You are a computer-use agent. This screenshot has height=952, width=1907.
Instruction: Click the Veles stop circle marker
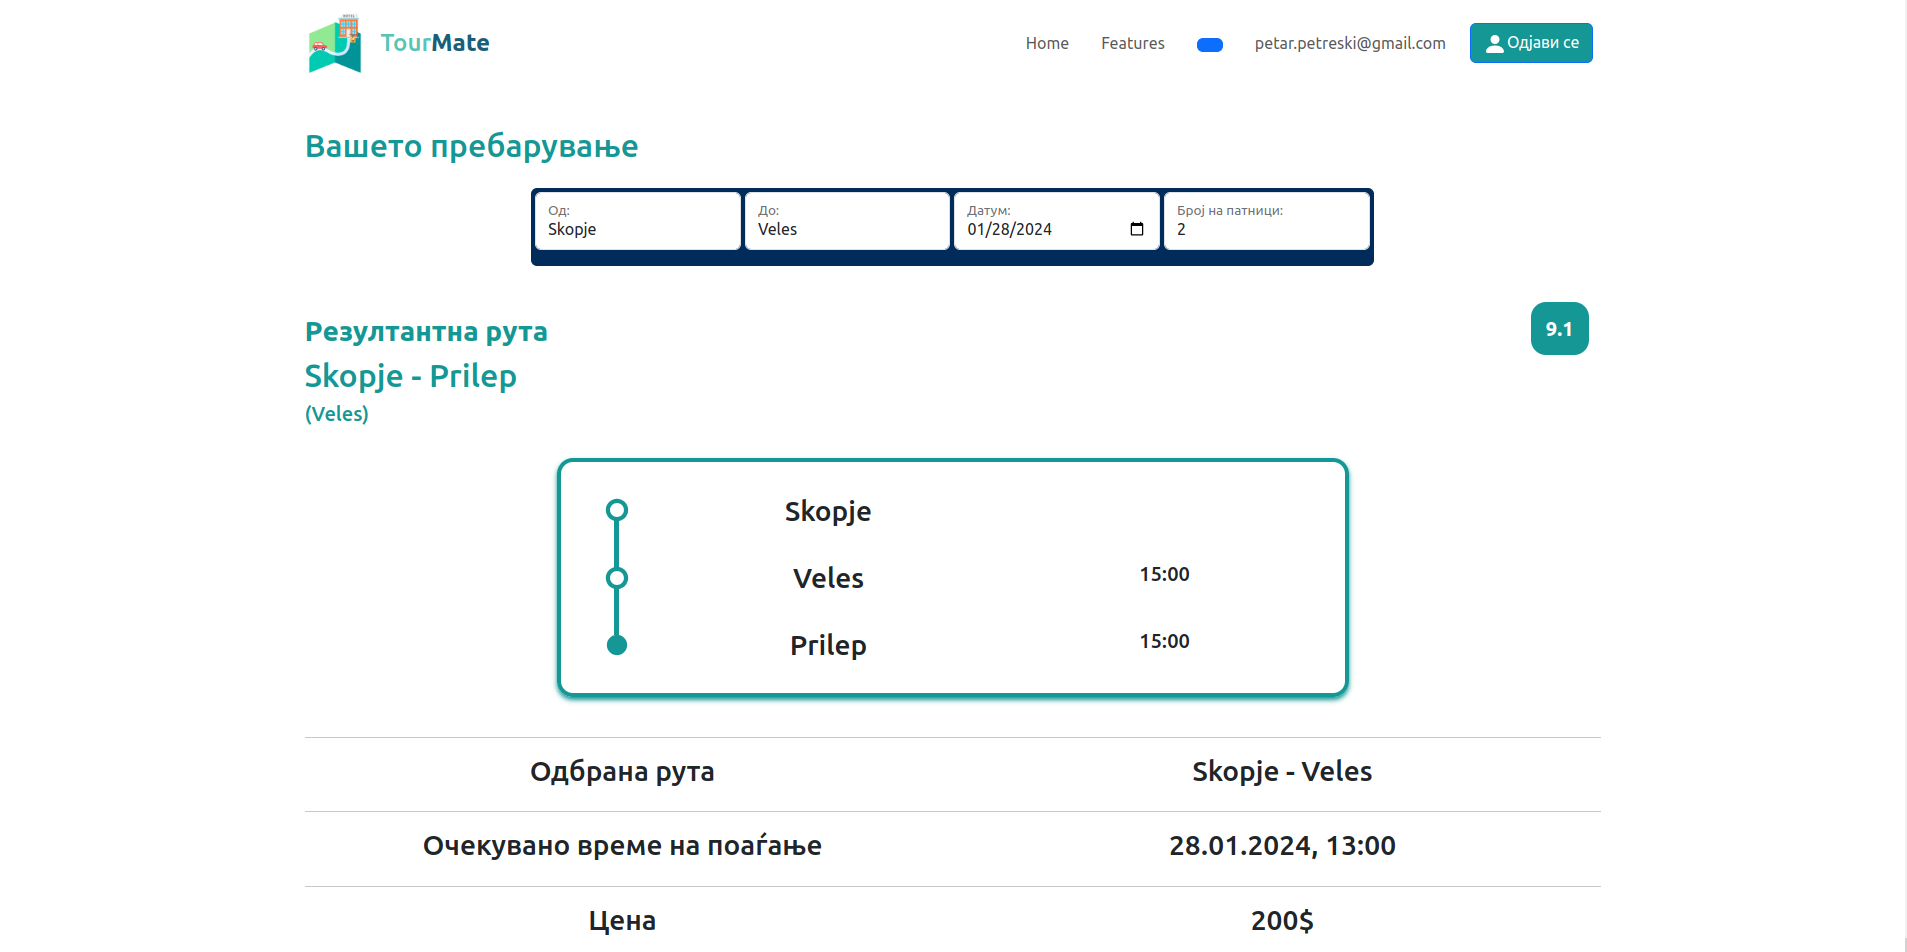(617, 578)
